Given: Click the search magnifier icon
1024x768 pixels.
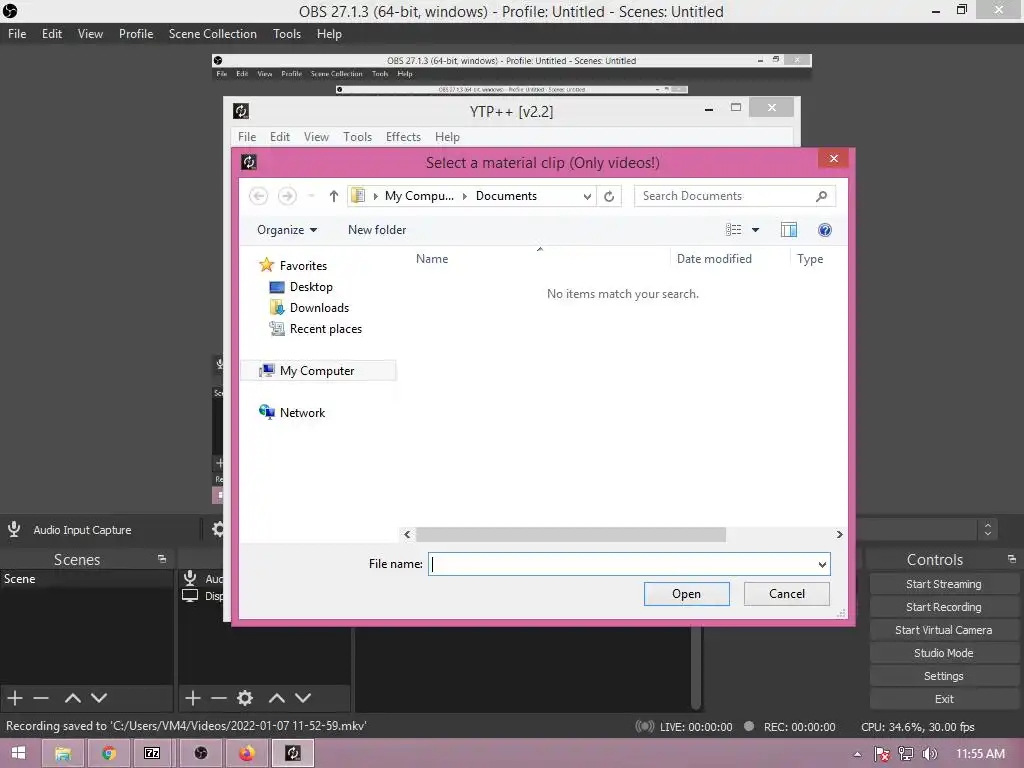Looking at the screenshot, I should point(822,196).
